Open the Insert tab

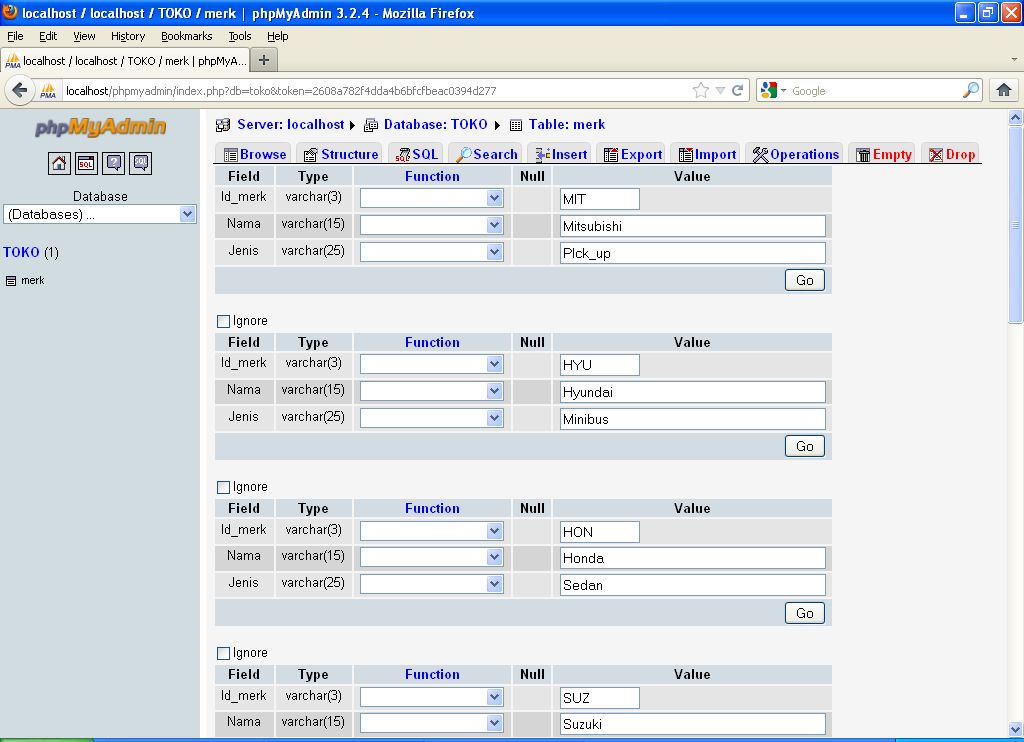[x=561, y=154]
